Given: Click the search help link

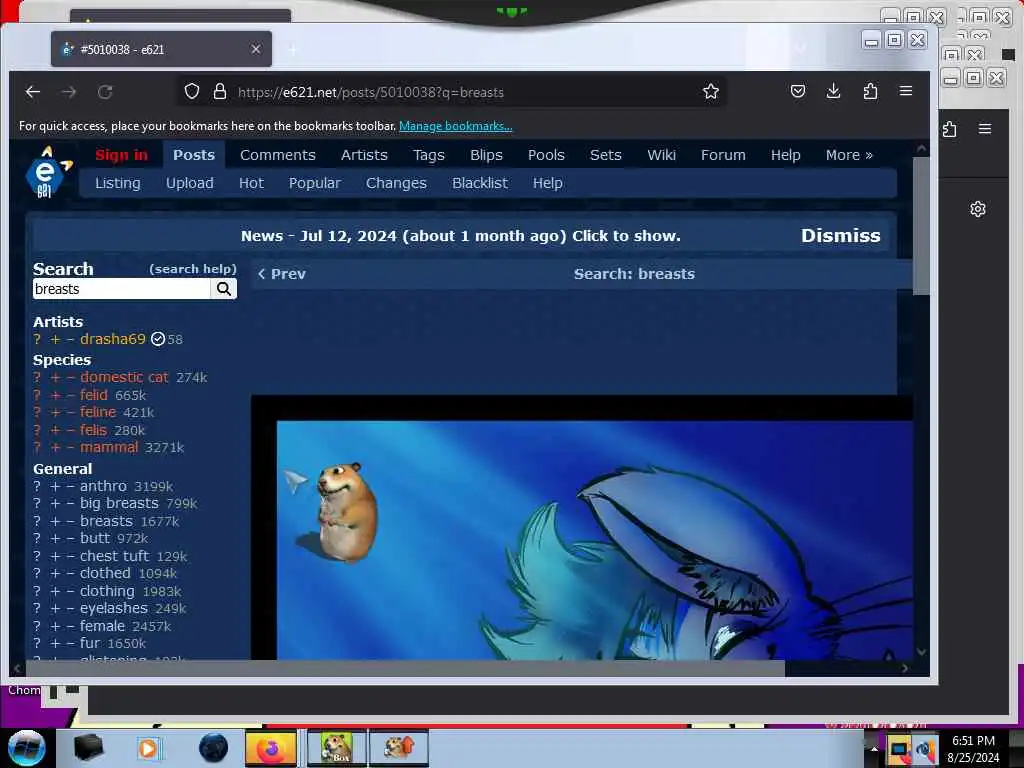Looking at the screenshot, I should click(193, 268).
